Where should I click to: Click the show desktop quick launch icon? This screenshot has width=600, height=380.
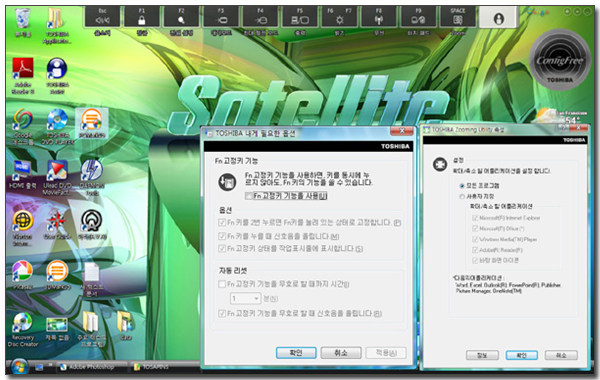(x=39, y=367)
